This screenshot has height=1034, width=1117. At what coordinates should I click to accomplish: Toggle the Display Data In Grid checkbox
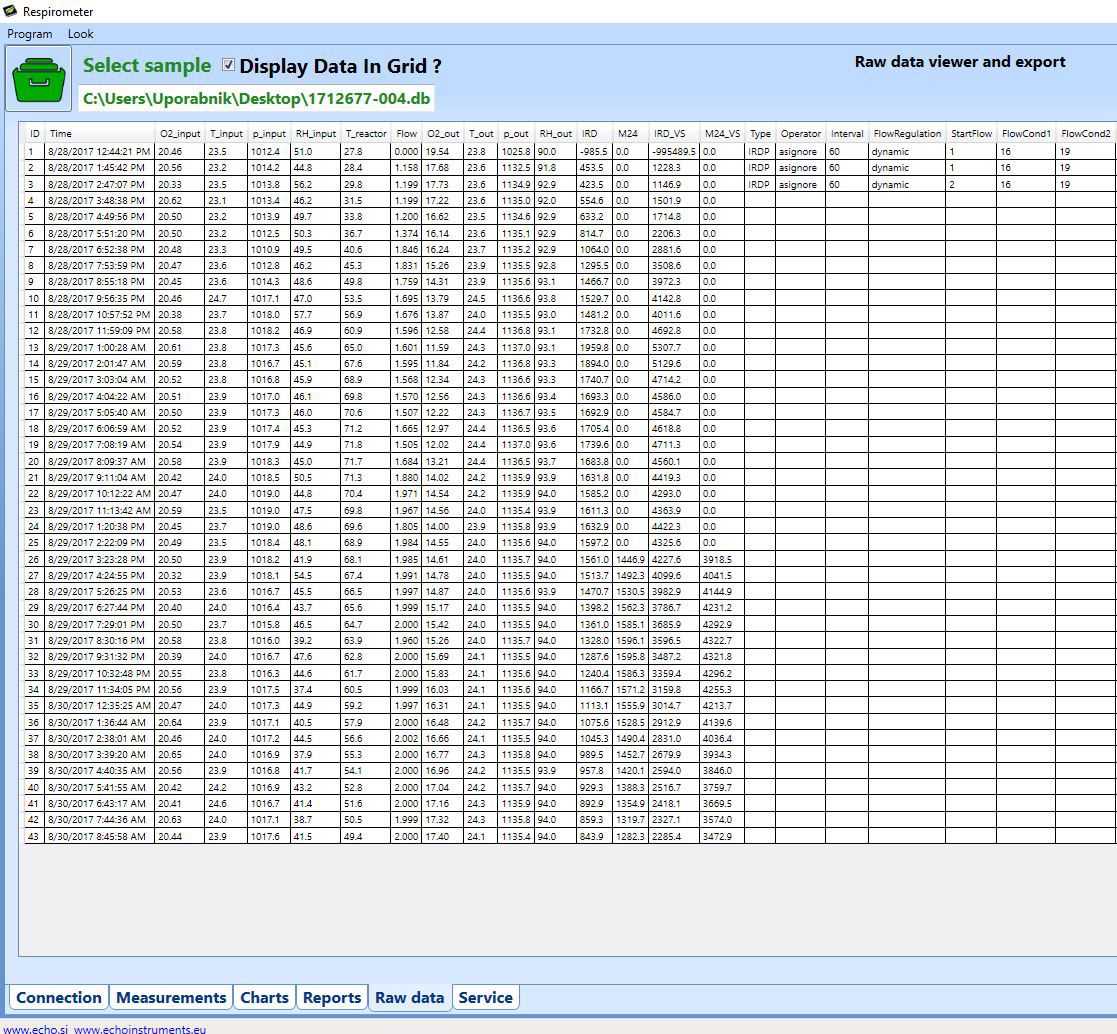point(229,65)
